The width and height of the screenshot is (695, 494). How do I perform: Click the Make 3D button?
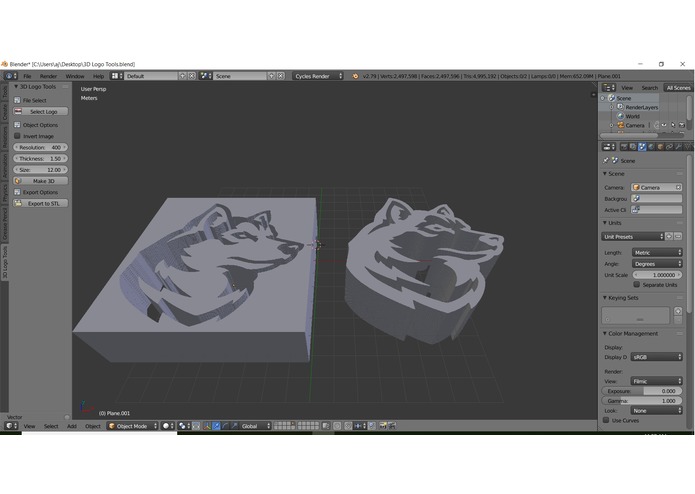pos(40,181)
